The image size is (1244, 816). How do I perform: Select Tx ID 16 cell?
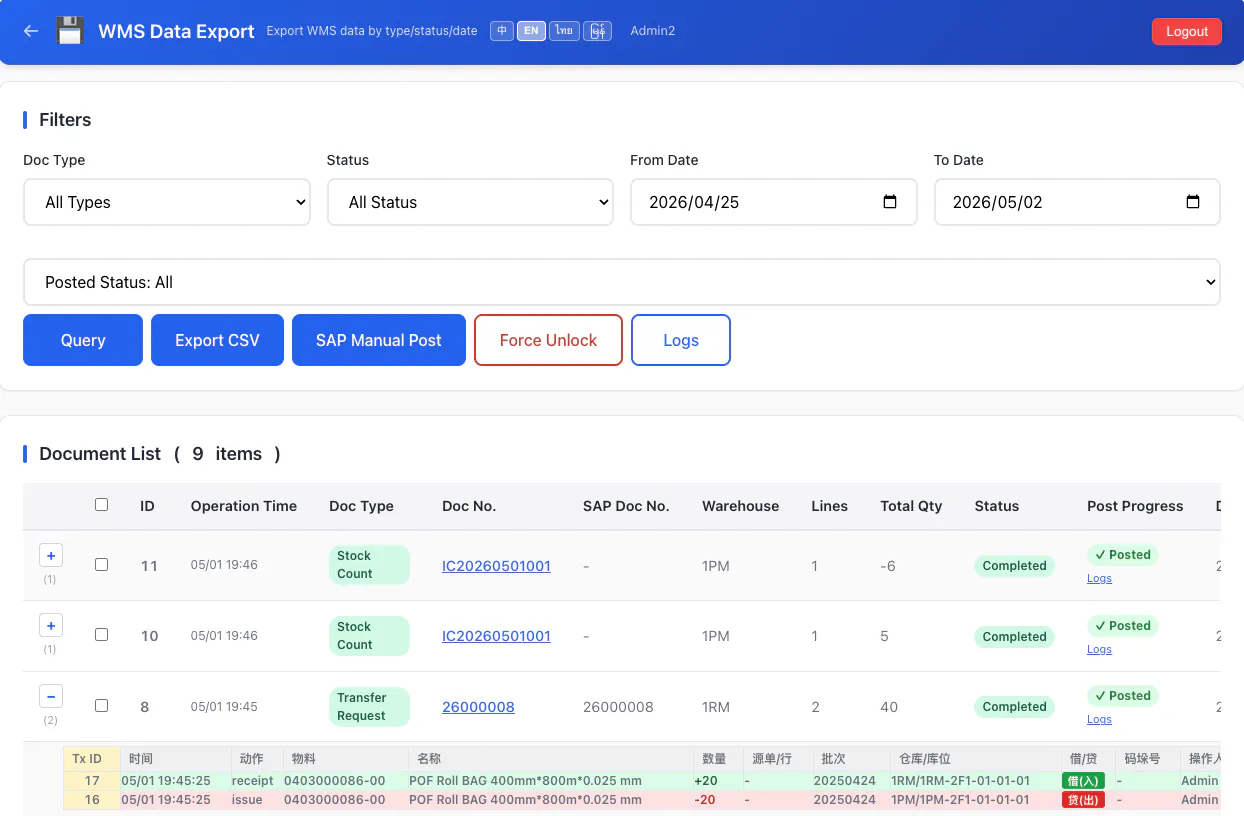(92, 800)
